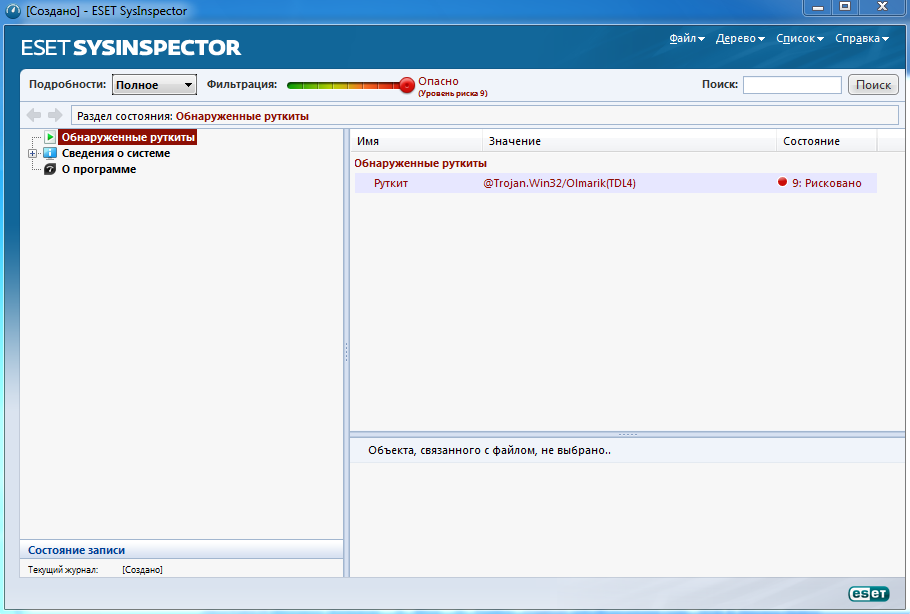Screen dimensions: 910x614
Task: Select the Обнаруженные руткиты tree item
Action: coord(128,137)
